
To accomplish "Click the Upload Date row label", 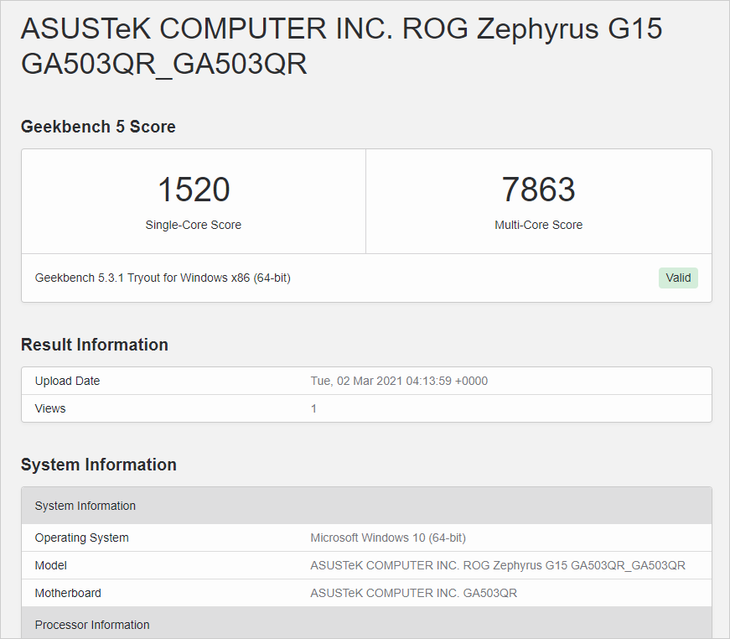I will point(67,381).
